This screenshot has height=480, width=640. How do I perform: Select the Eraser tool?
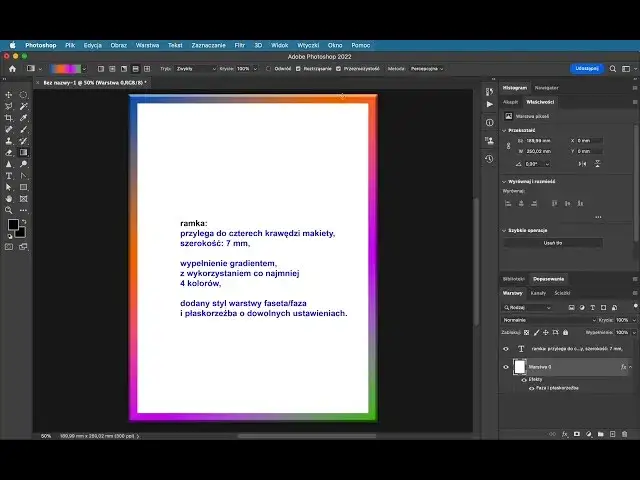(x=9, y=153)
